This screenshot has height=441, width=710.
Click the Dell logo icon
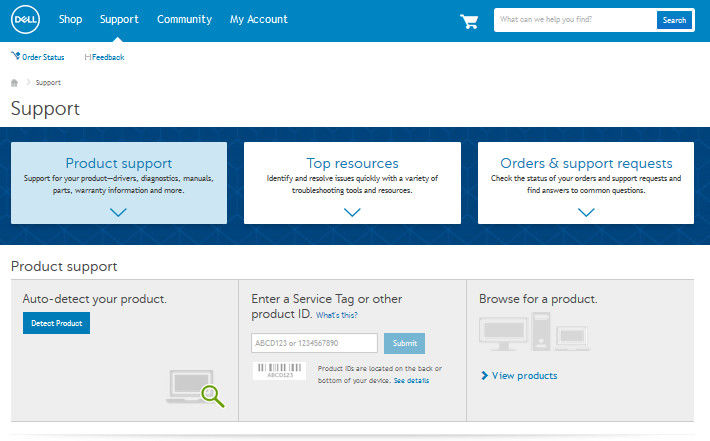pyautogui.click(x=25, y=19)
